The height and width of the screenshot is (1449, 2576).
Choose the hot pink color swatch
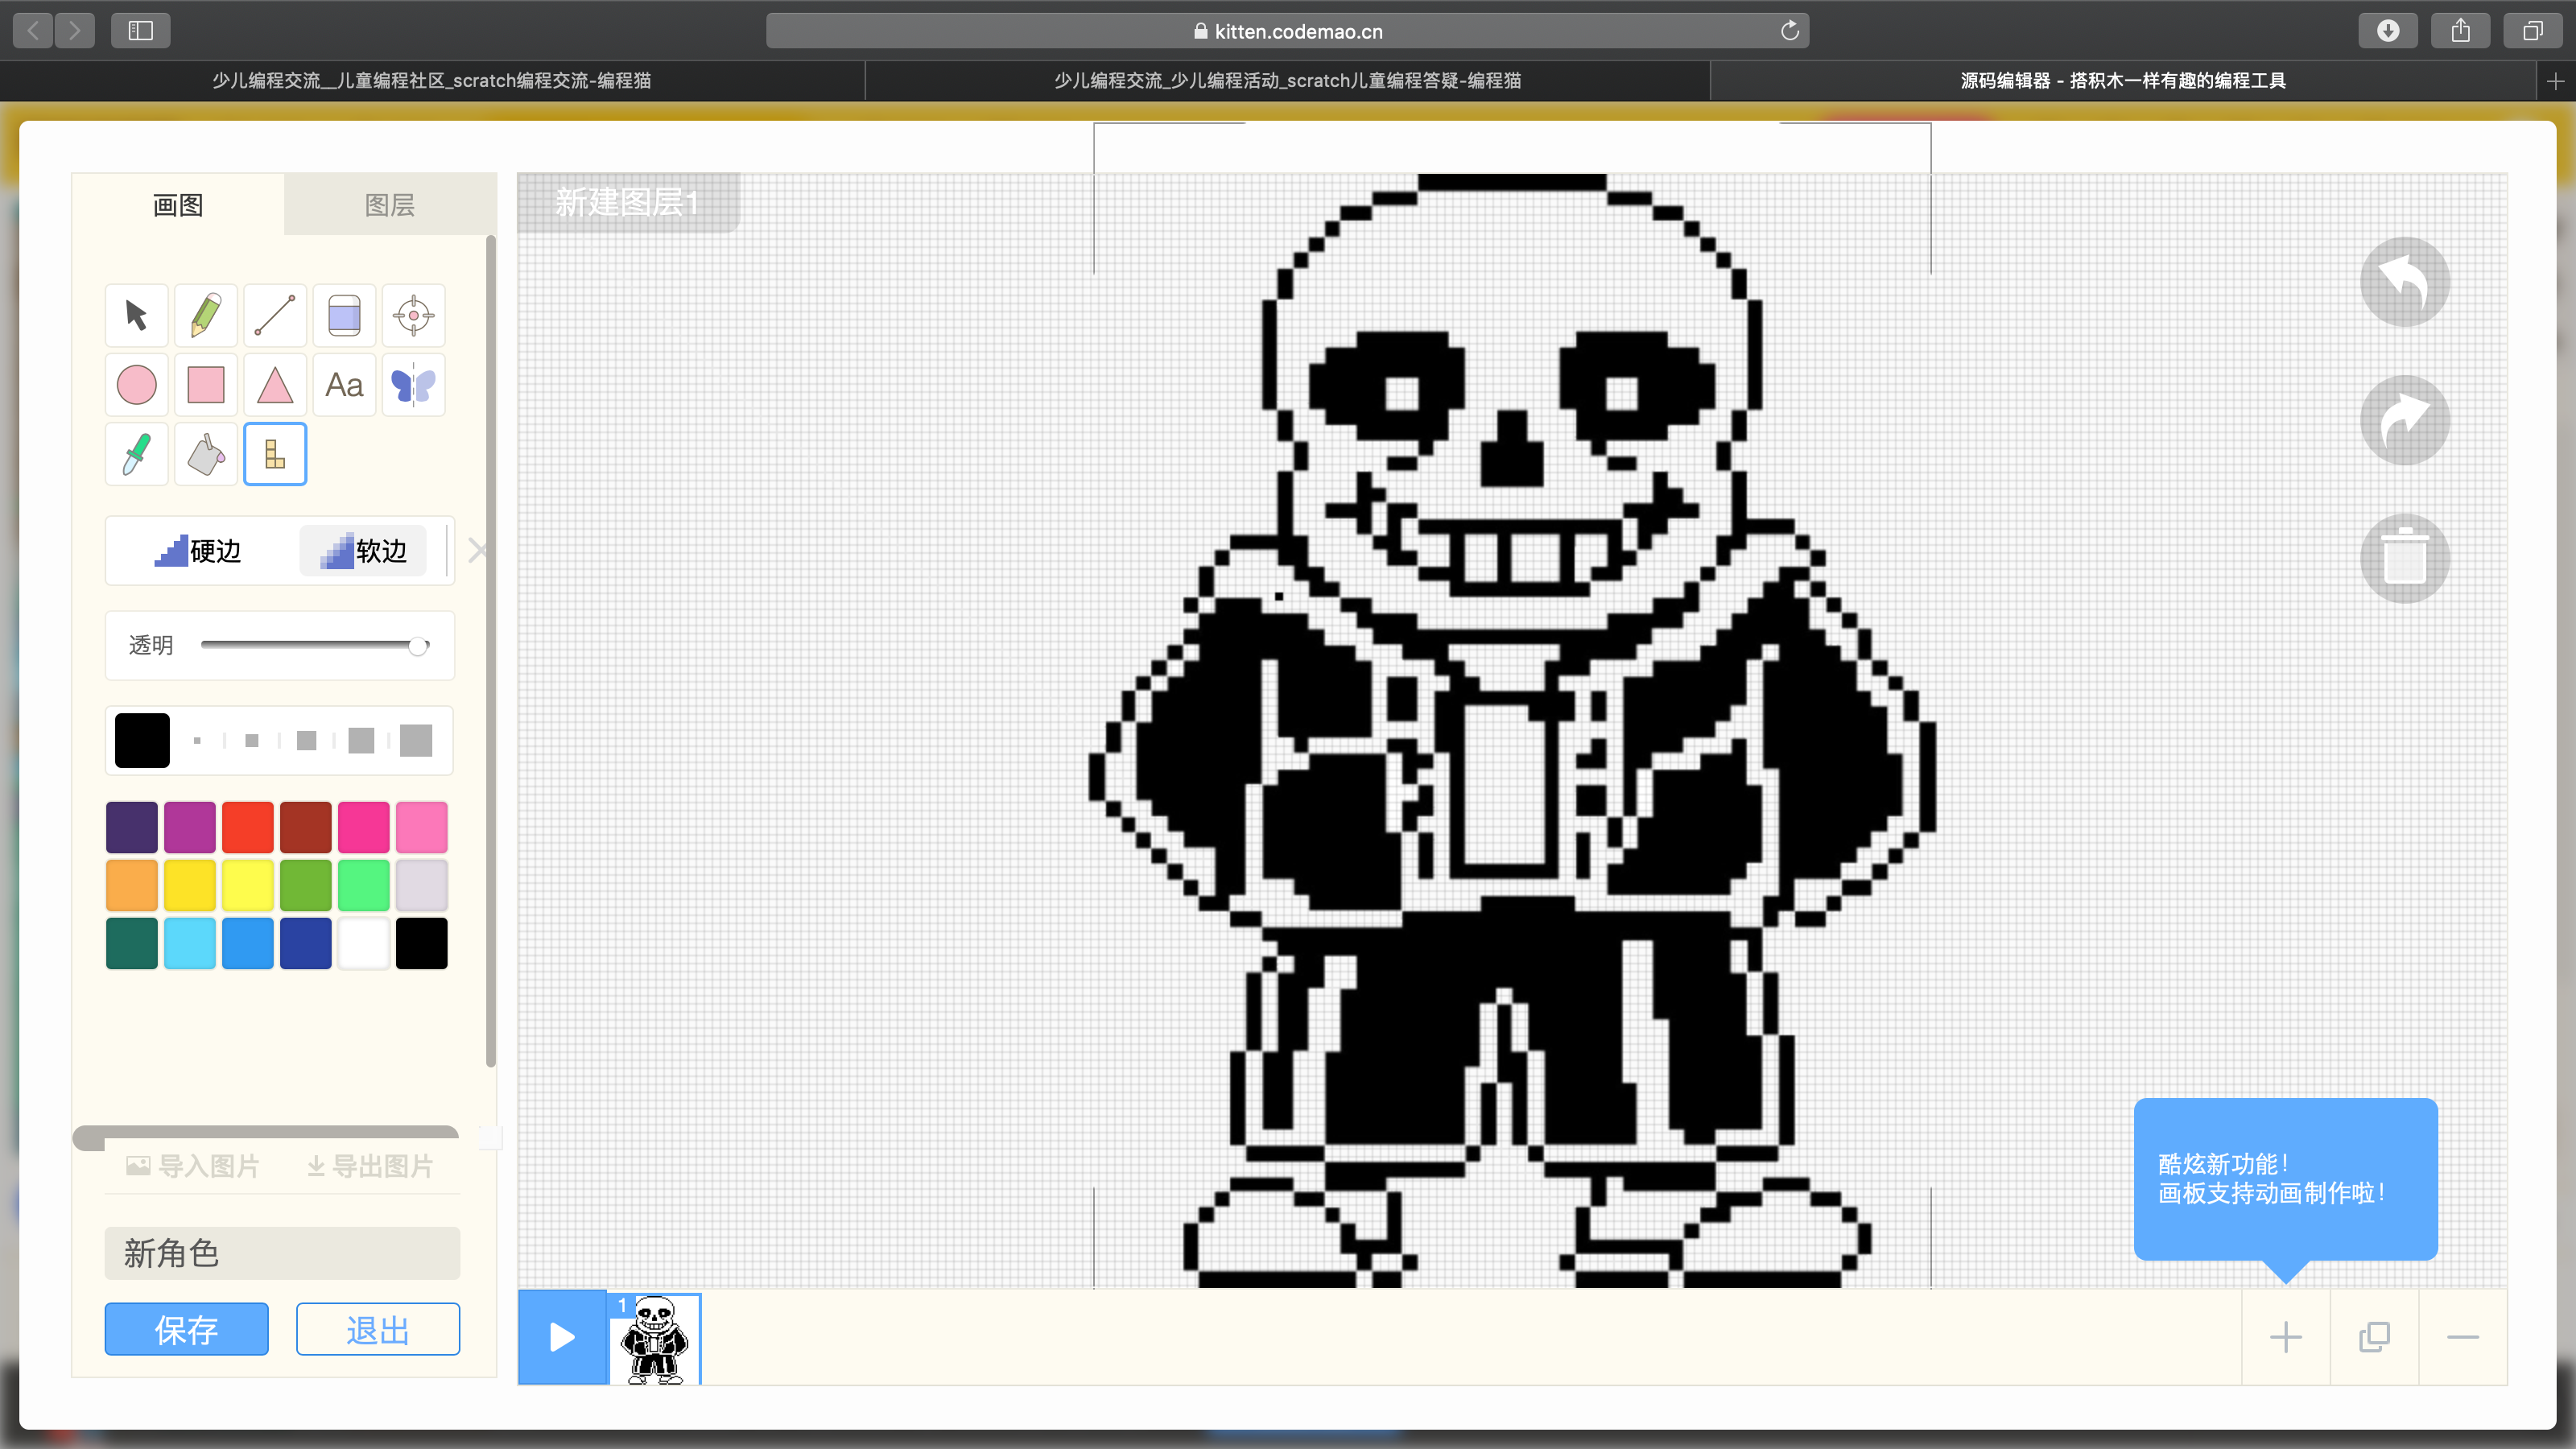pyautogui.click(x=364, y=828)
